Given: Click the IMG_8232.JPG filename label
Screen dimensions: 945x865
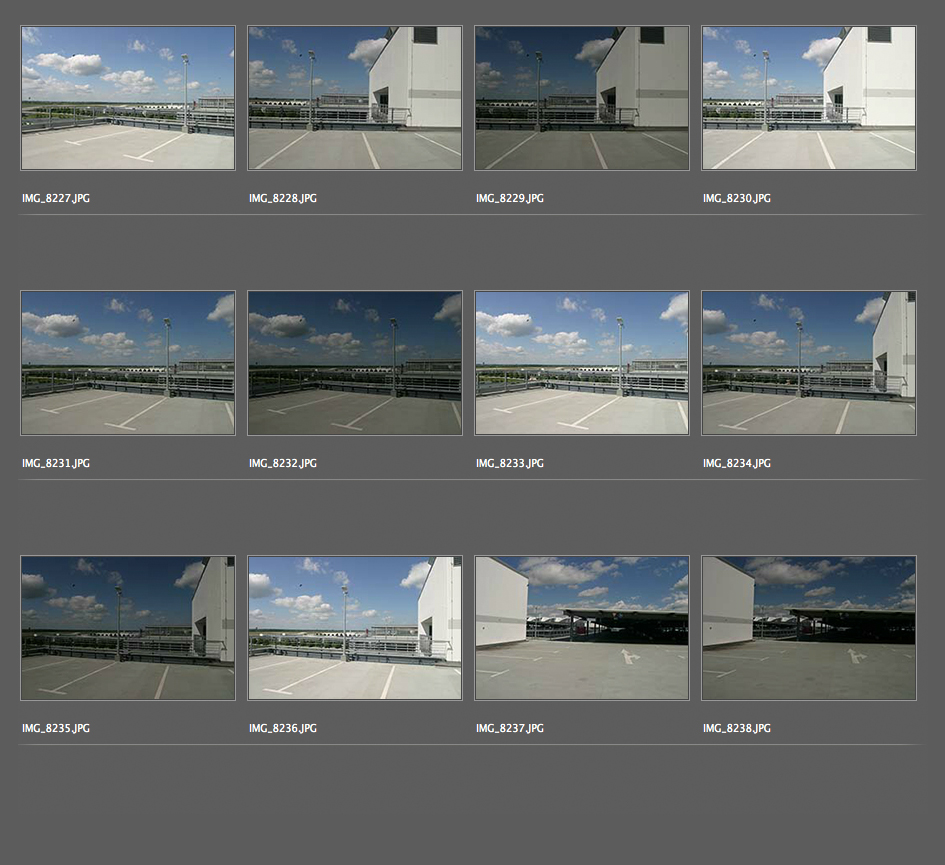Looking at the screenshot, I should point(283,464).
